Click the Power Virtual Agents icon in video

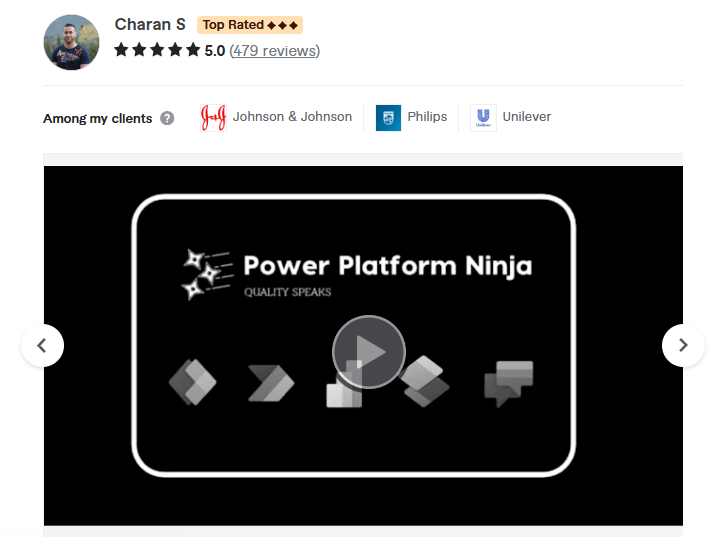(509, 384)
